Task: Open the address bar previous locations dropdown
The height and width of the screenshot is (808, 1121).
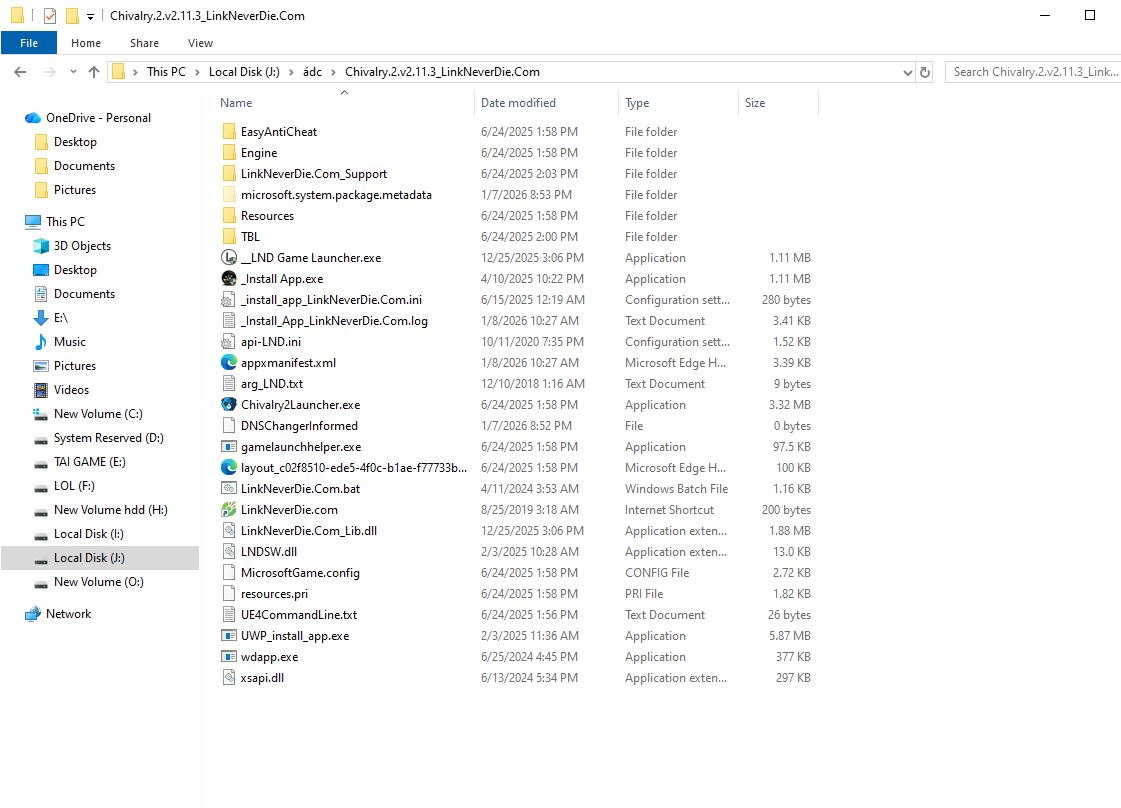Action: (x=907, y=72)
